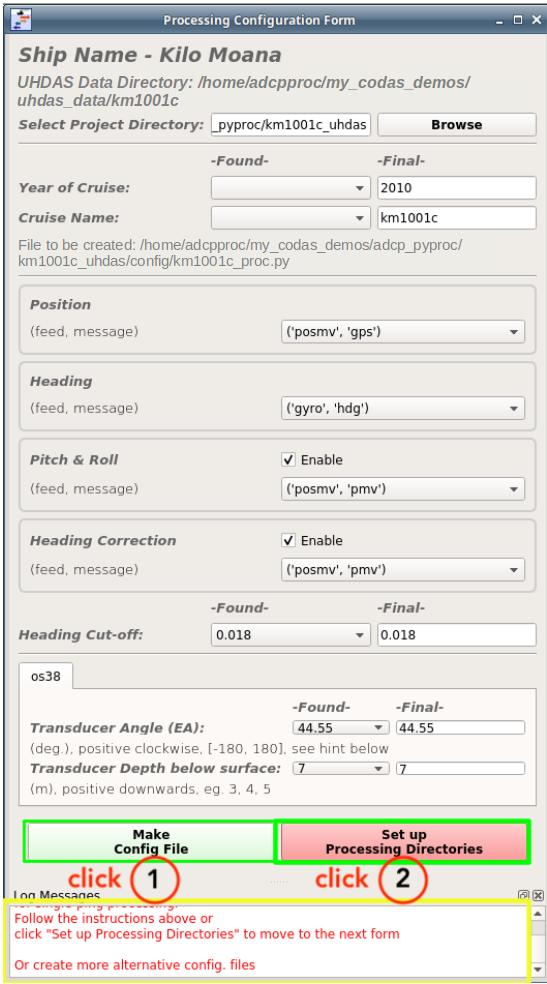
Task: Minimize the Processing Configuration Form window
Action: pos(500,20)
